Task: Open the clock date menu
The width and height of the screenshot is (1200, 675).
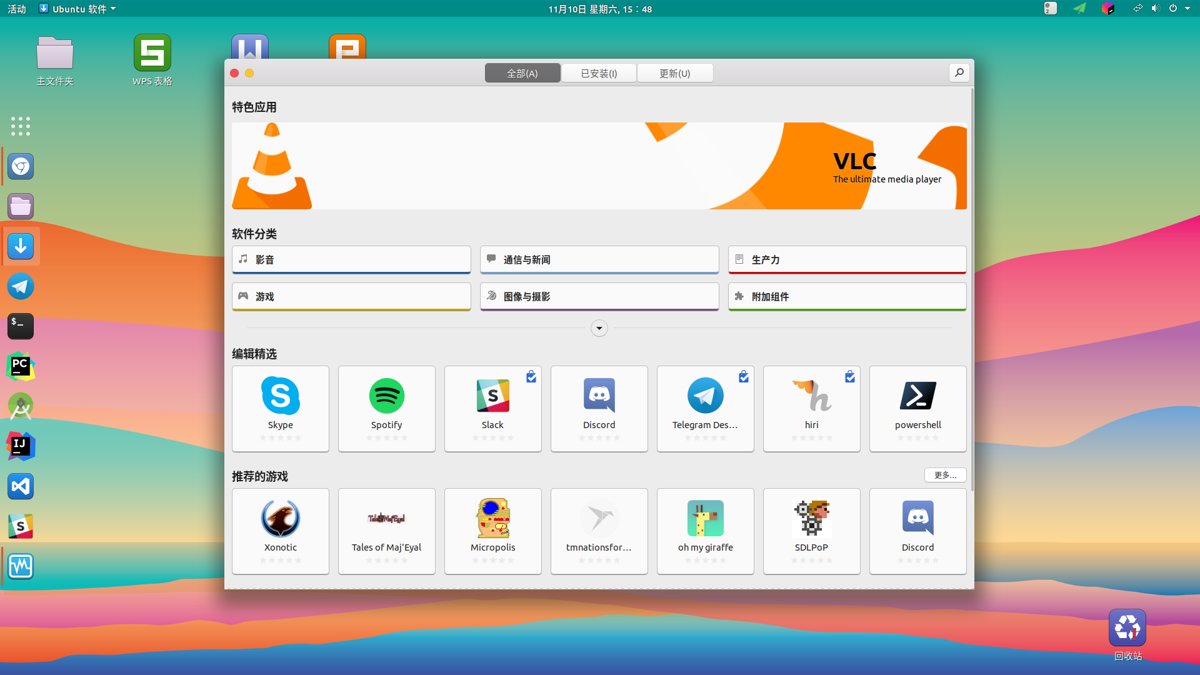Action: point(600,9)
